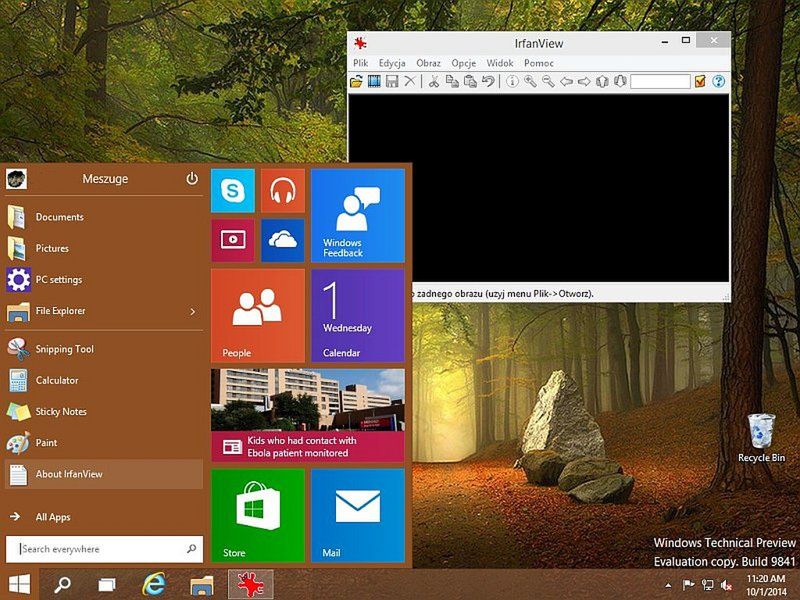Open File Explorer from the taskbar
This screenshot has width=800, height=600.
(x=202, y=585)
